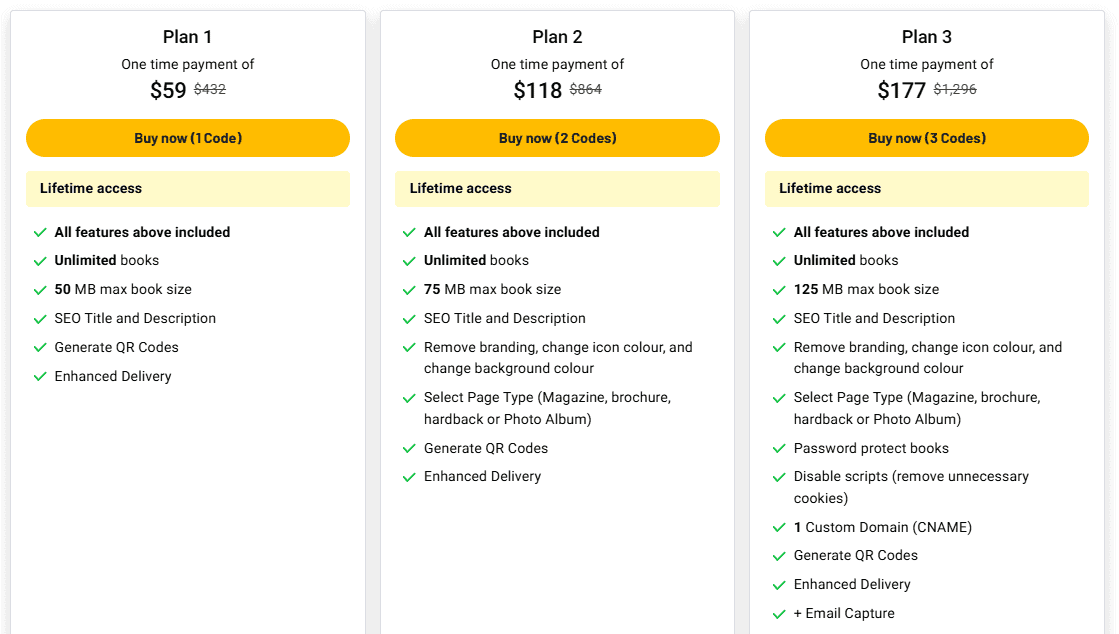Click checkmark next to 125 MB max book size

tap(779, 290)
